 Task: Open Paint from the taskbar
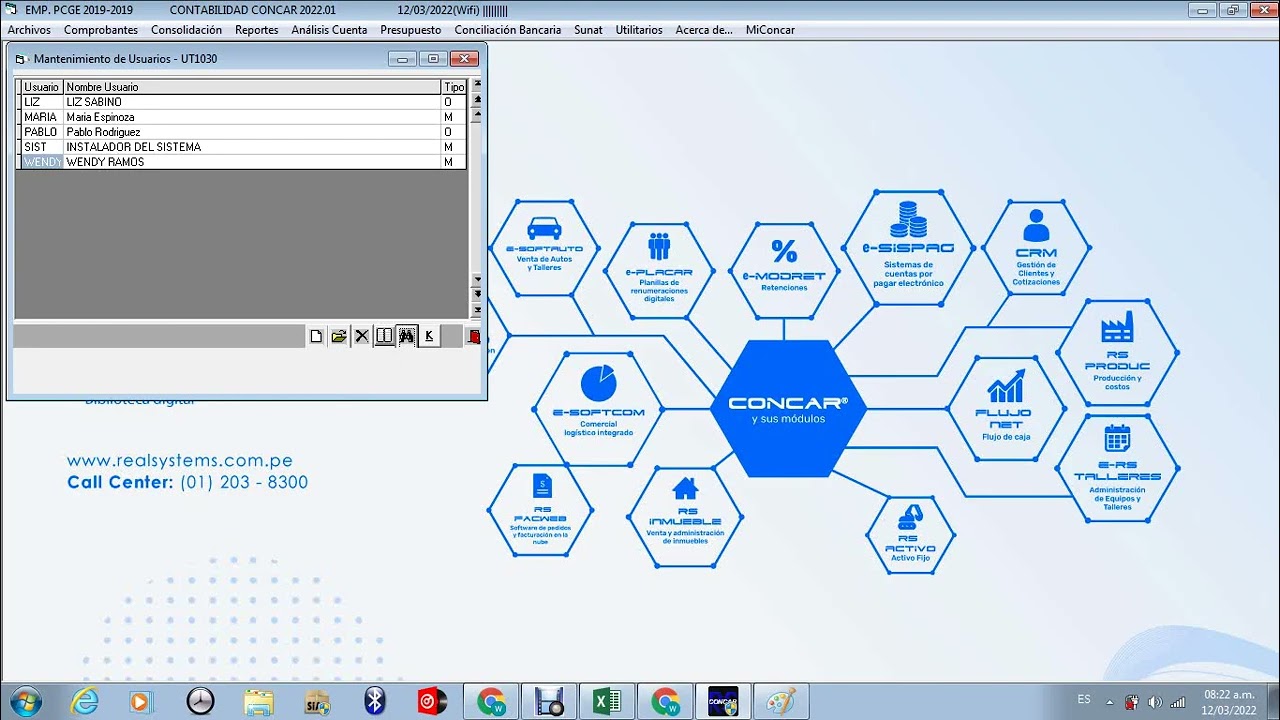[x=780, y=701]
